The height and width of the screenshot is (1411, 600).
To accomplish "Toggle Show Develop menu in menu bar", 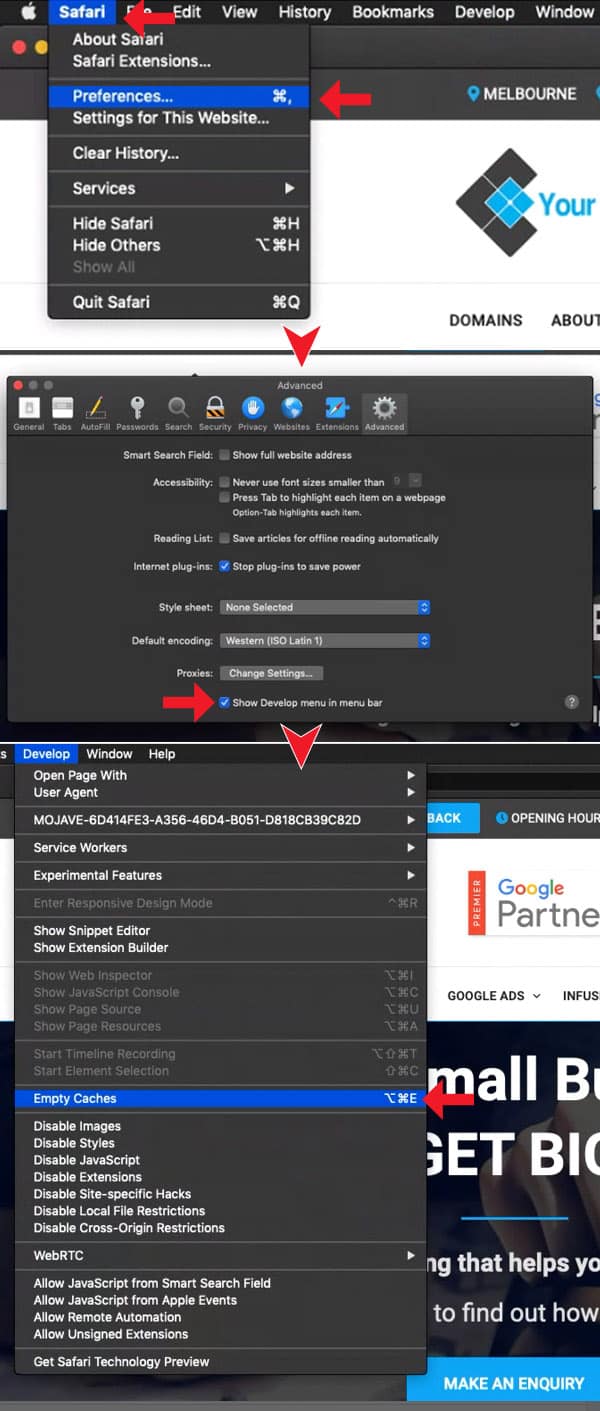I will click(225, 703).
